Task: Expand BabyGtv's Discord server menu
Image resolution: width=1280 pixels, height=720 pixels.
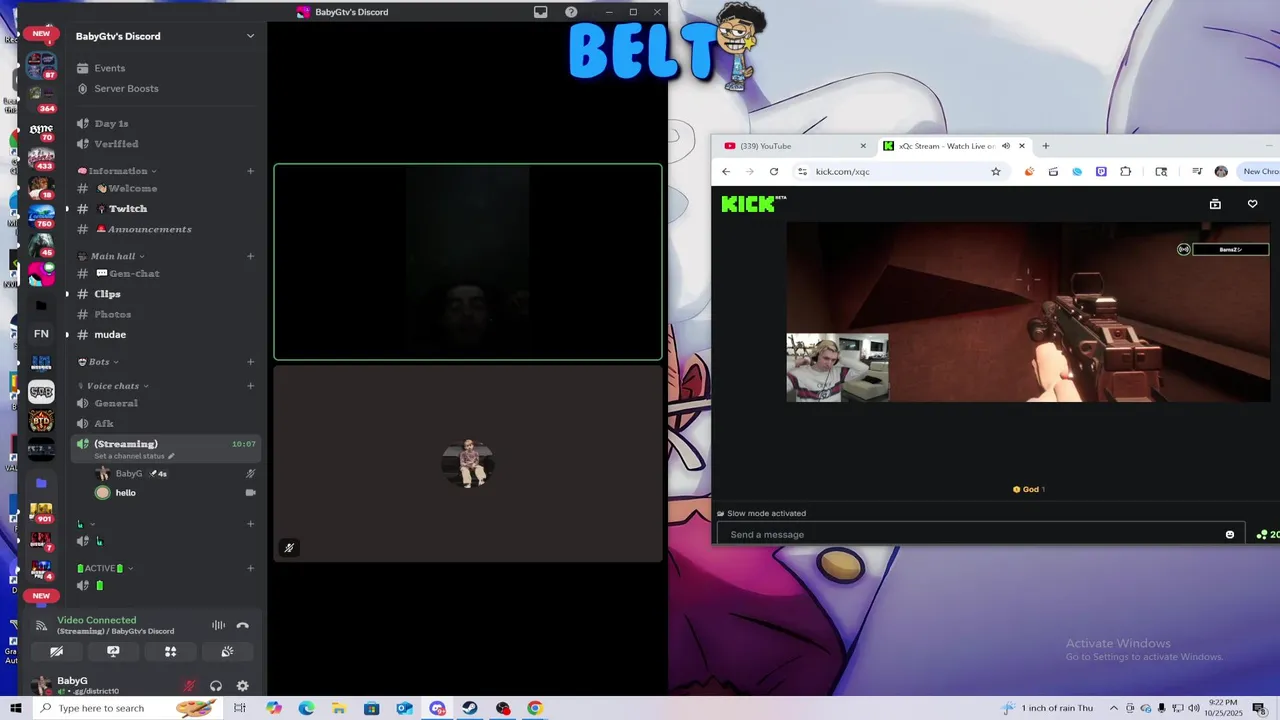Action: [x=250, y=36]
